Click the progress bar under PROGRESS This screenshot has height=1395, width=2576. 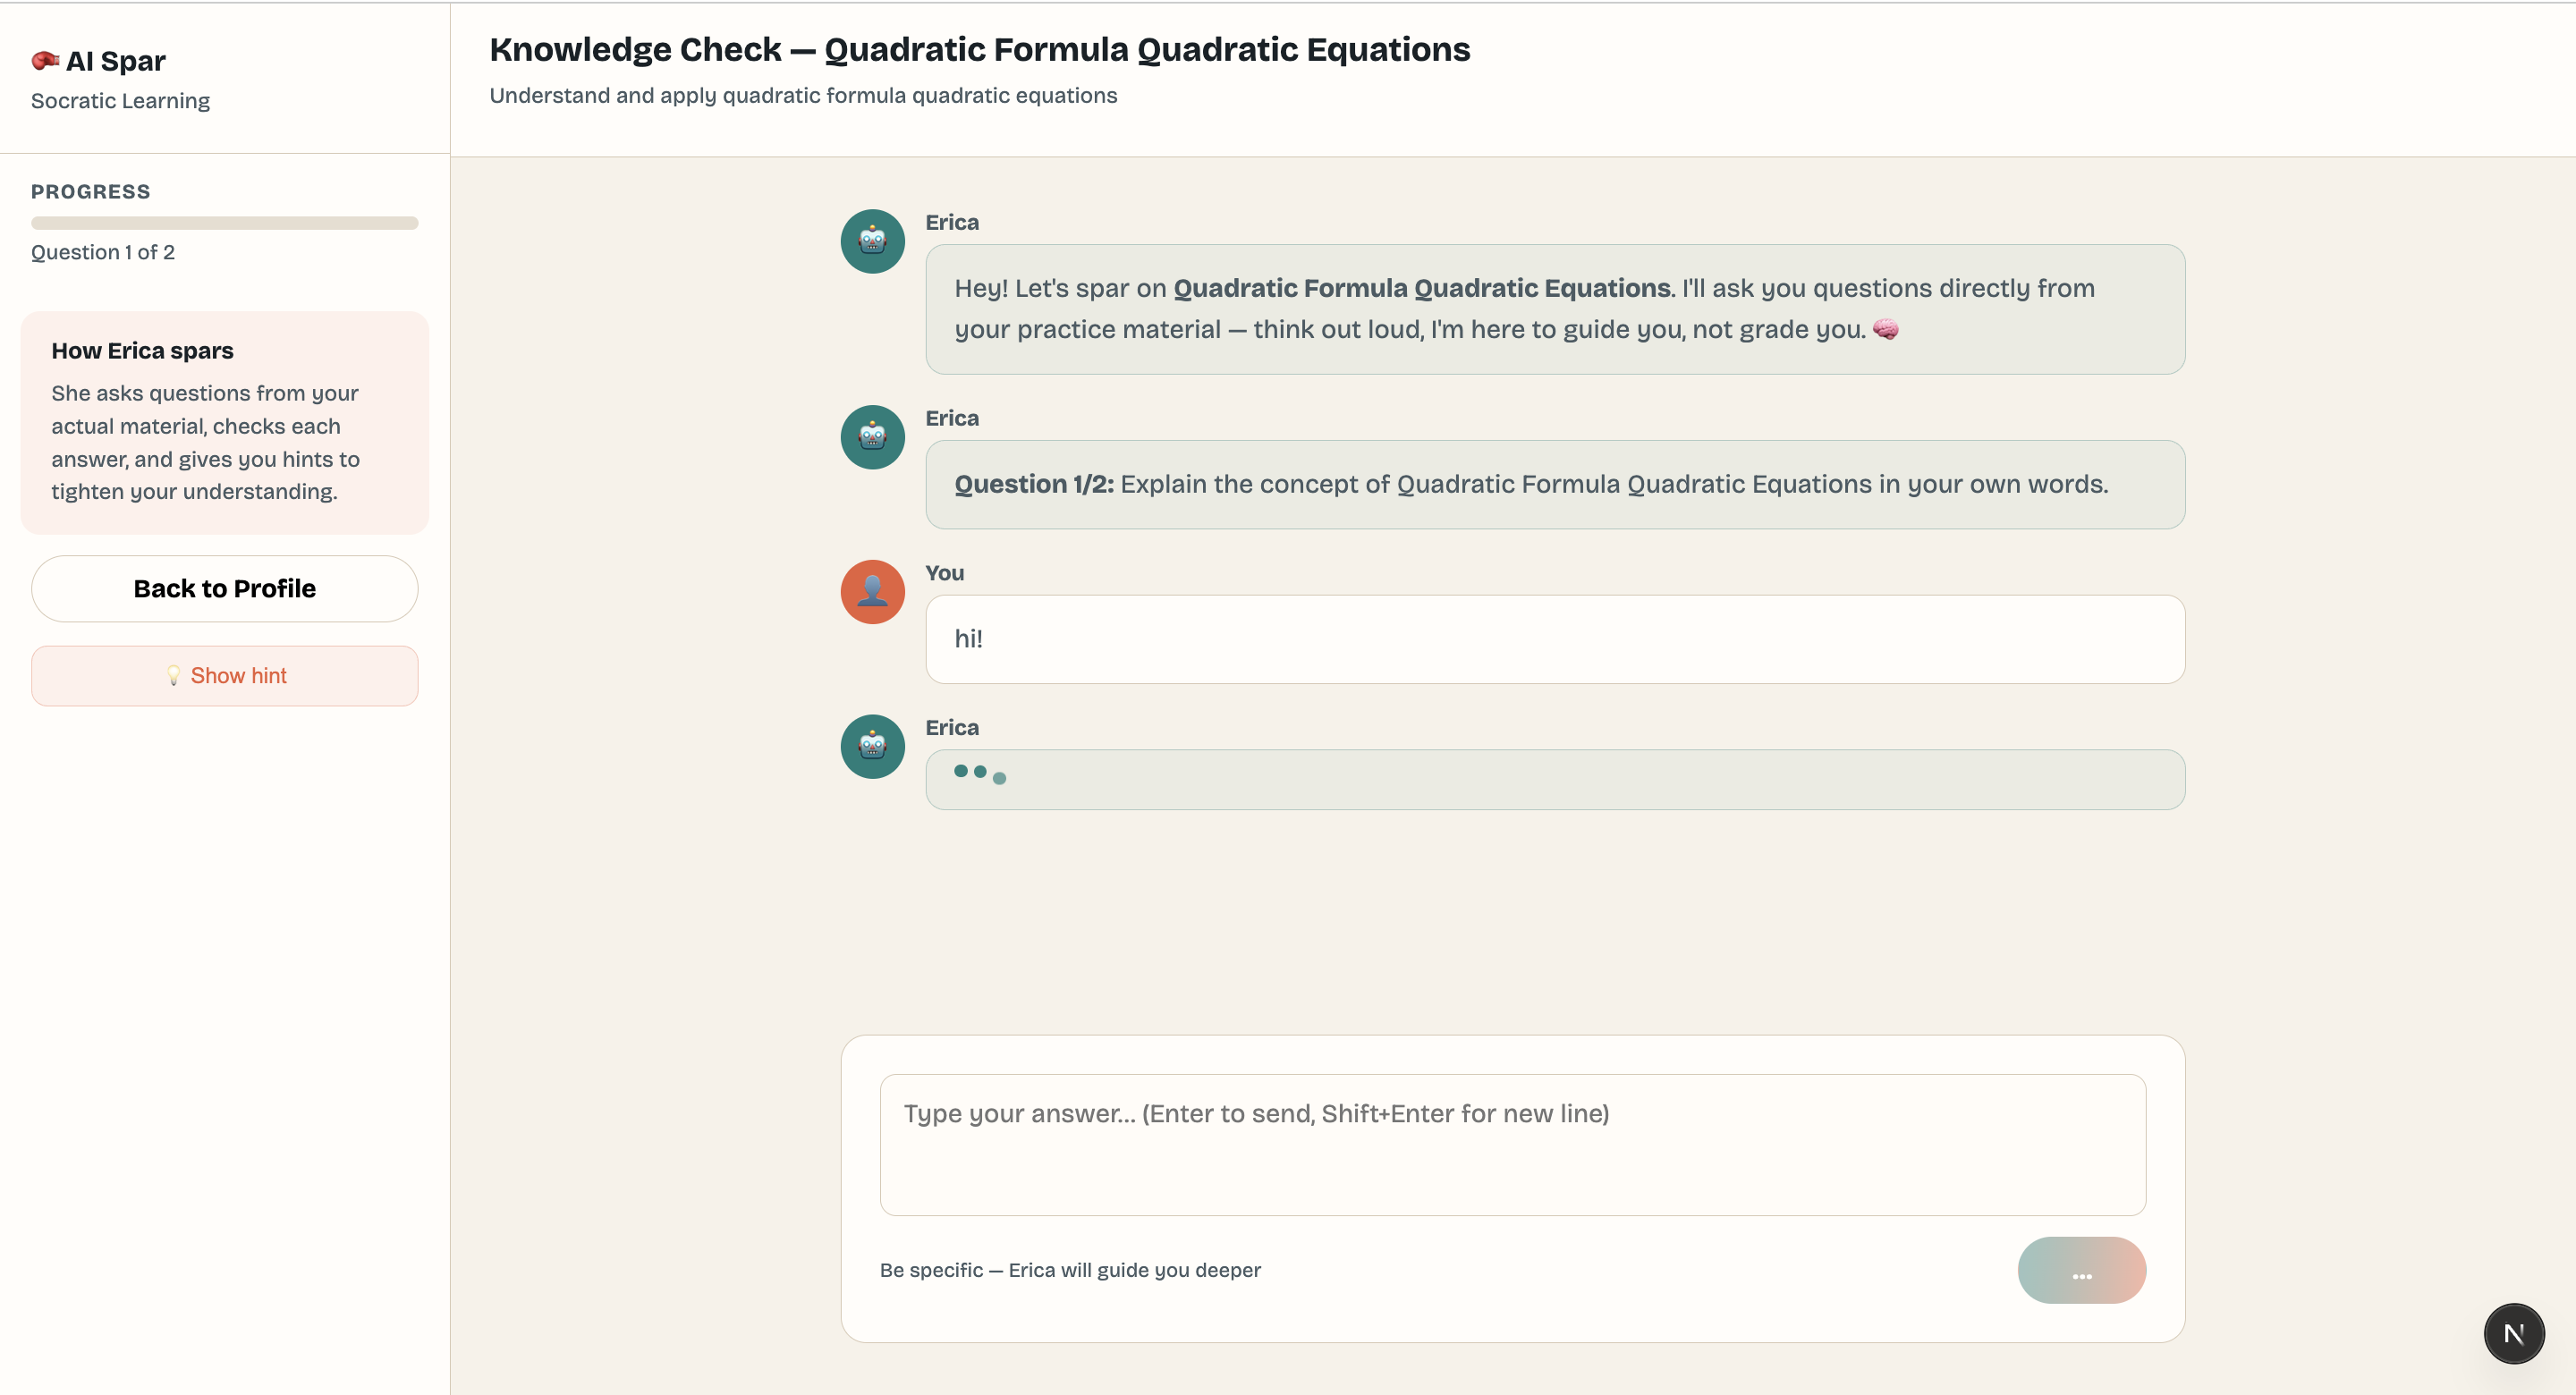[x=224, y=223]
